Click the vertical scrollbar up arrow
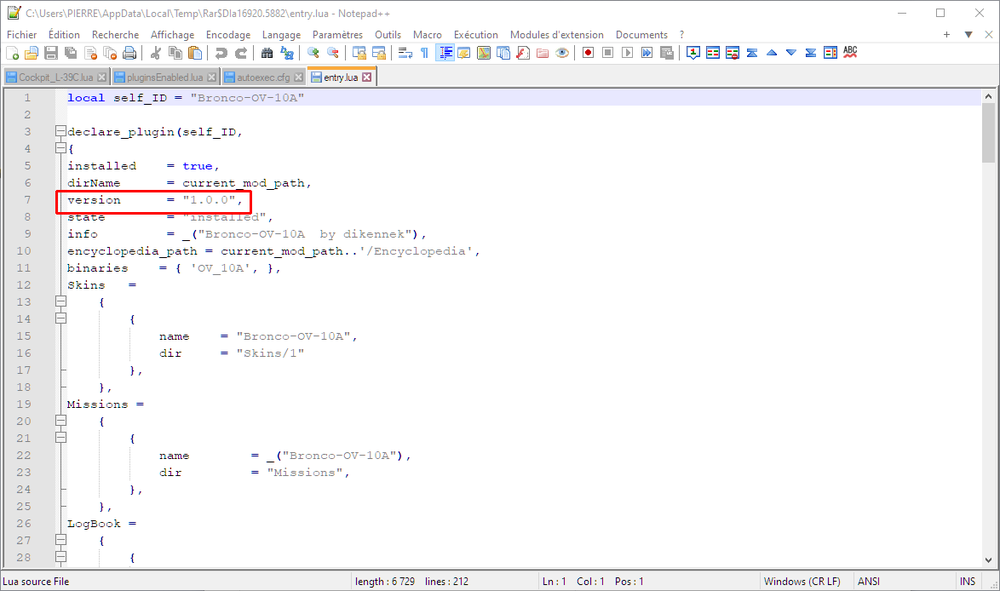The image size is (1000, 591). [x=988, y=96]
